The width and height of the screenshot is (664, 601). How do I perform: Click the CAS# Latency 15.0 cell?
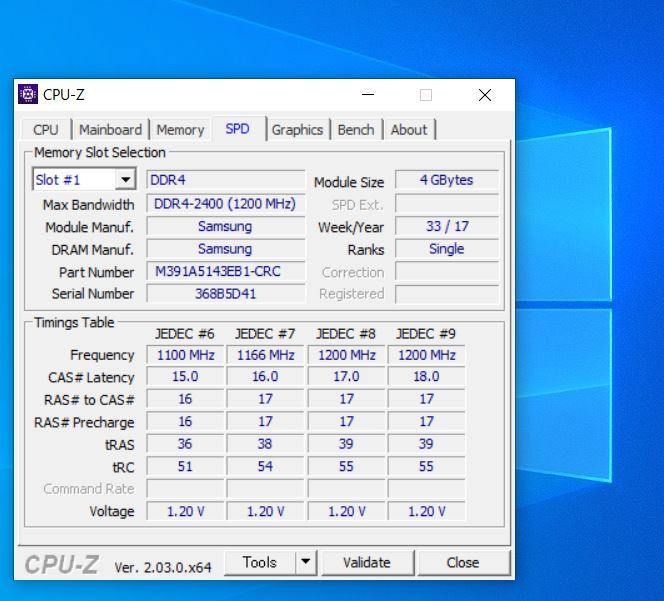point(185,377)
